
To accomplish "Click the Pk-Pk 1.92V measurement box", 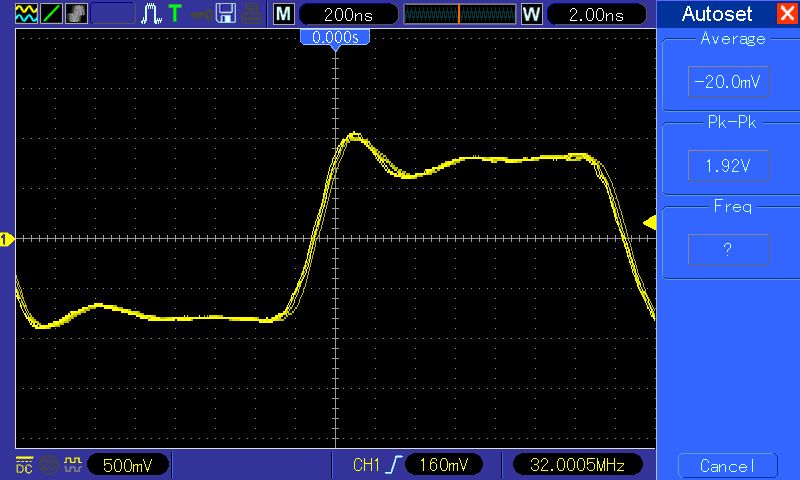I will (728, 165).
